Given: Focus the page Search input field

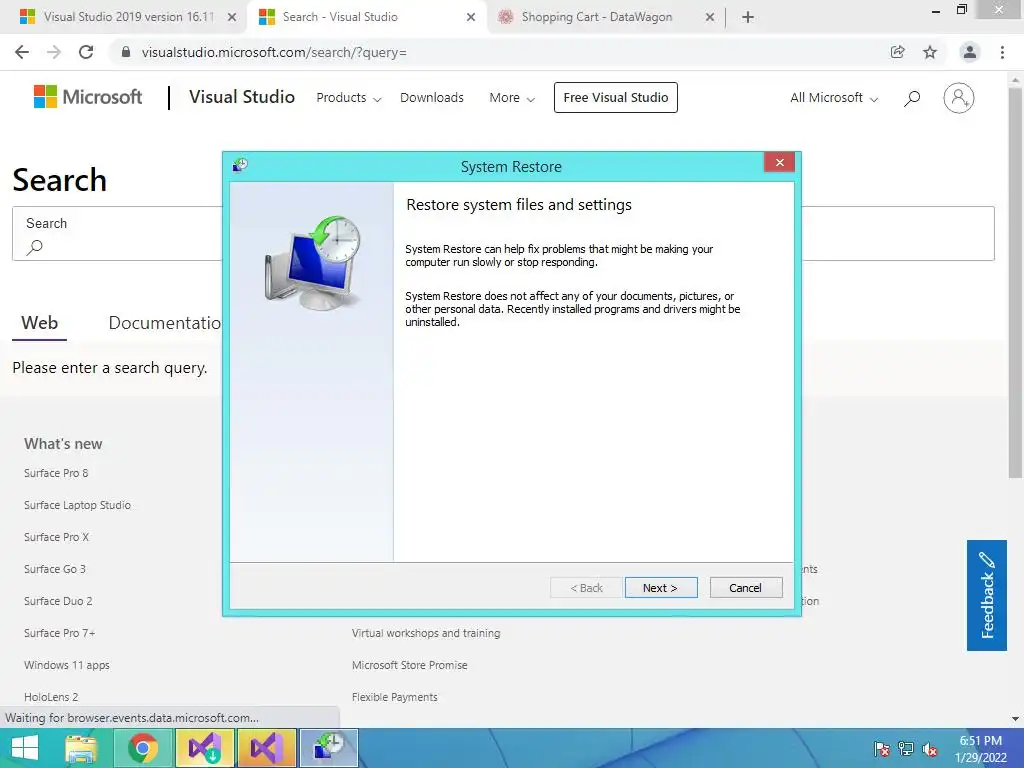Looking at the screenshot, I should point(503,233).
